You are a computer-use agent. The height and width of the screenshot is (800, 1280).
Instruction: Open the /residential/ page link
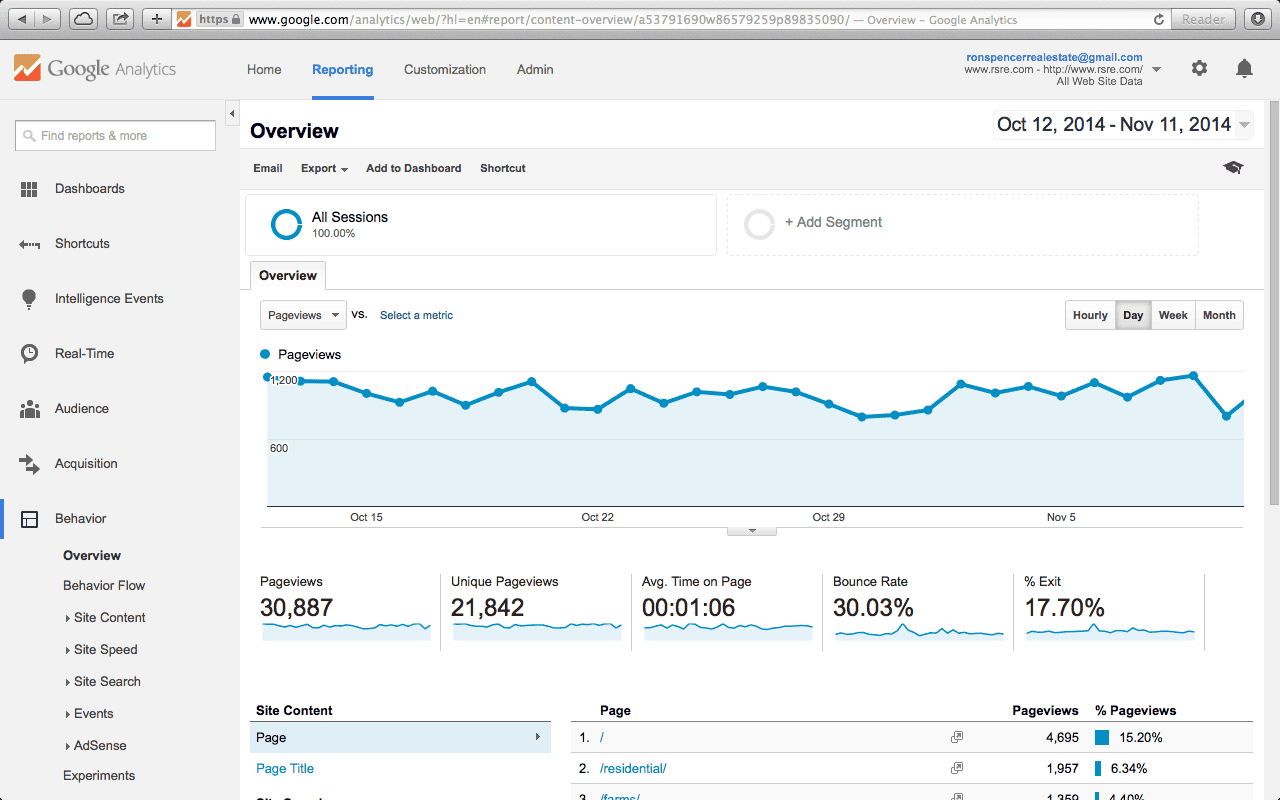click(x=633, y=769)
